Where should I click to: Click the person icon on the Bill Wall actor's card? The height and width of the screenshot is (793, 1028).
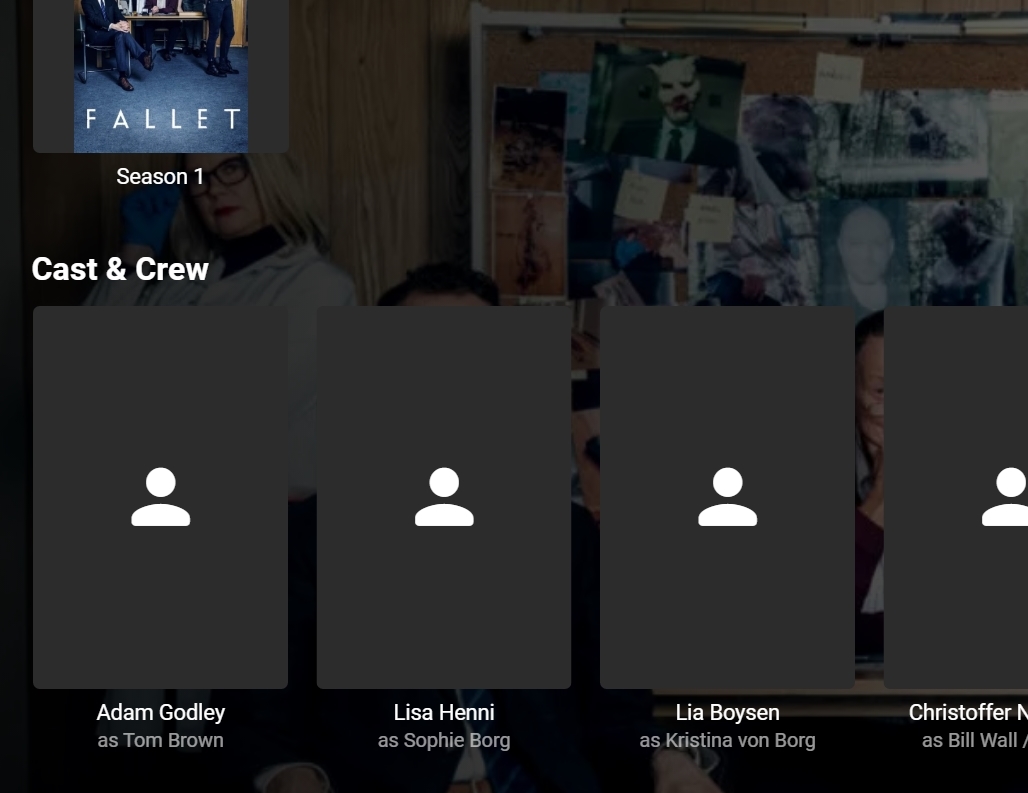click(x=1005, y=497)
